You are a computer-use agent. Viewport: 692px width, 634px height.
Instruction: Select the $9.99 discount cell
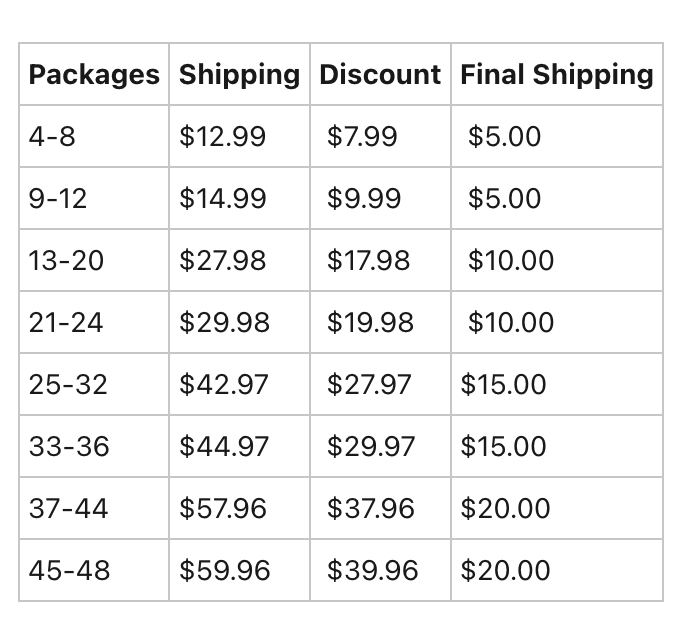pyautogui.click(x=364, y=198)
